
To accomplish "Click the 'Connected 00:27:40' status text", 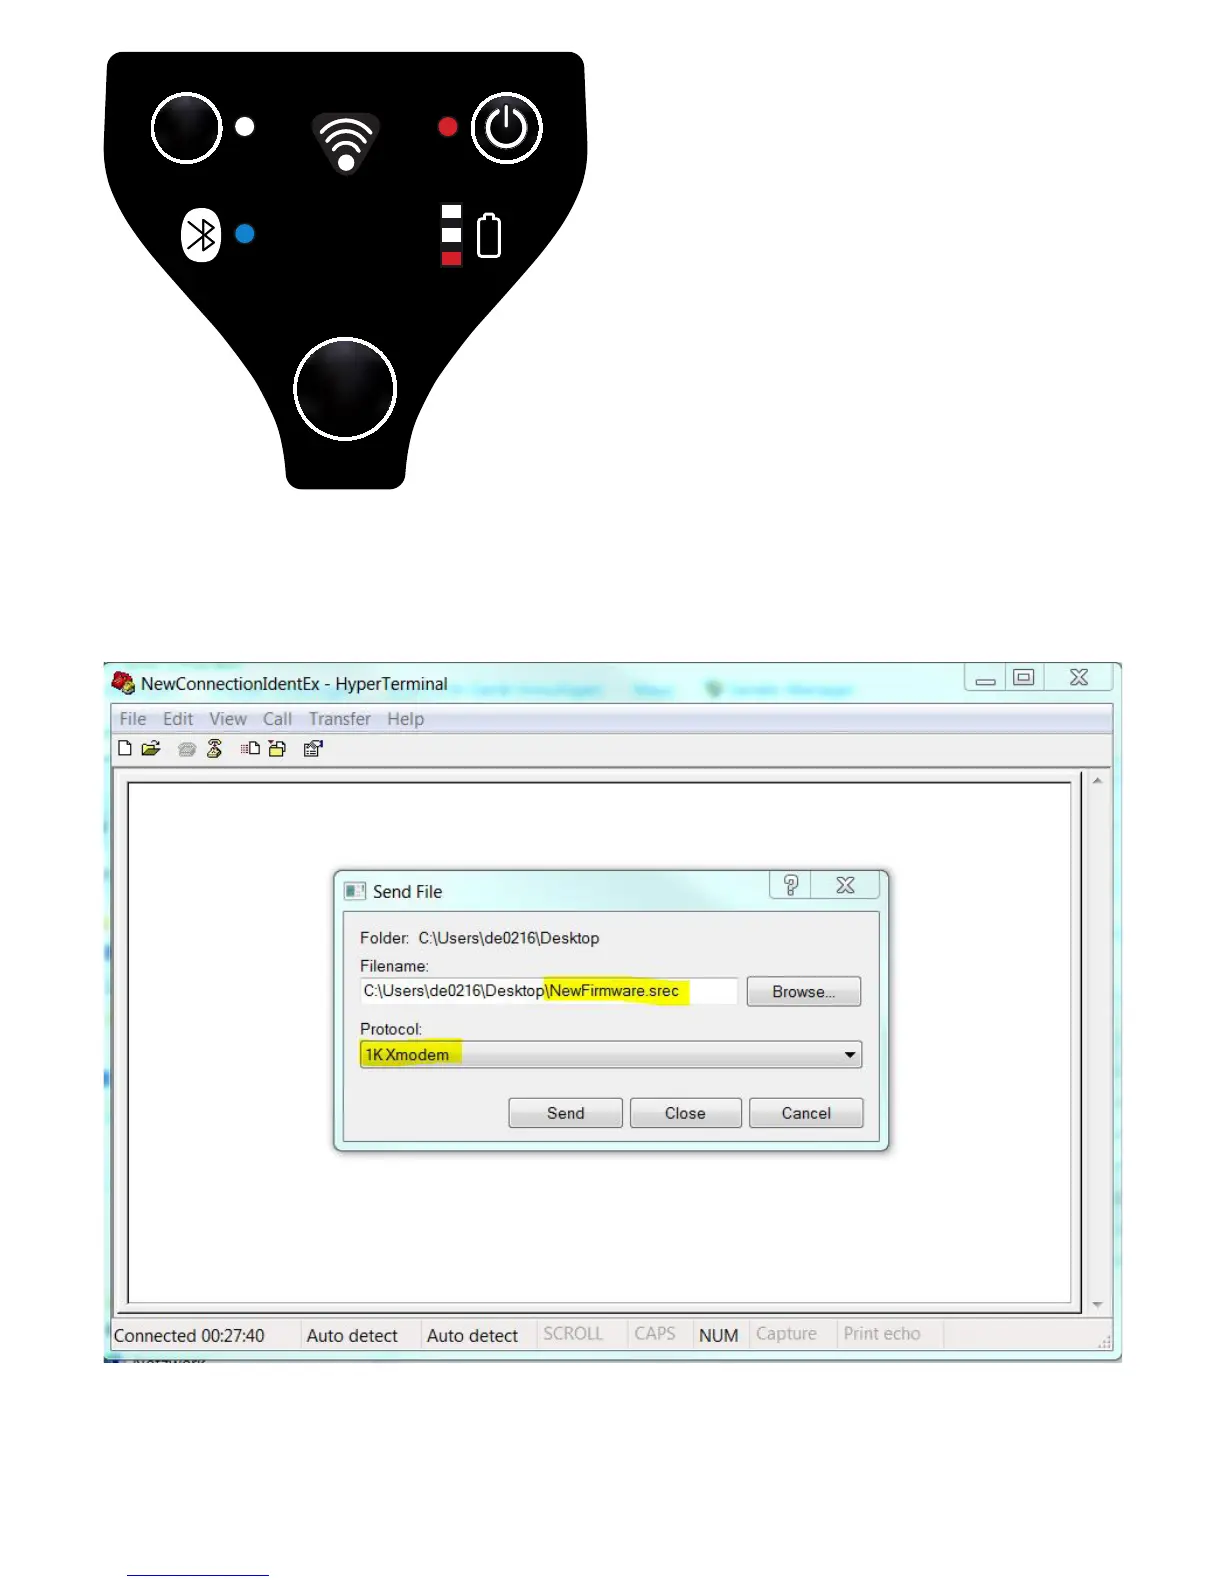I will [189, 1336].
